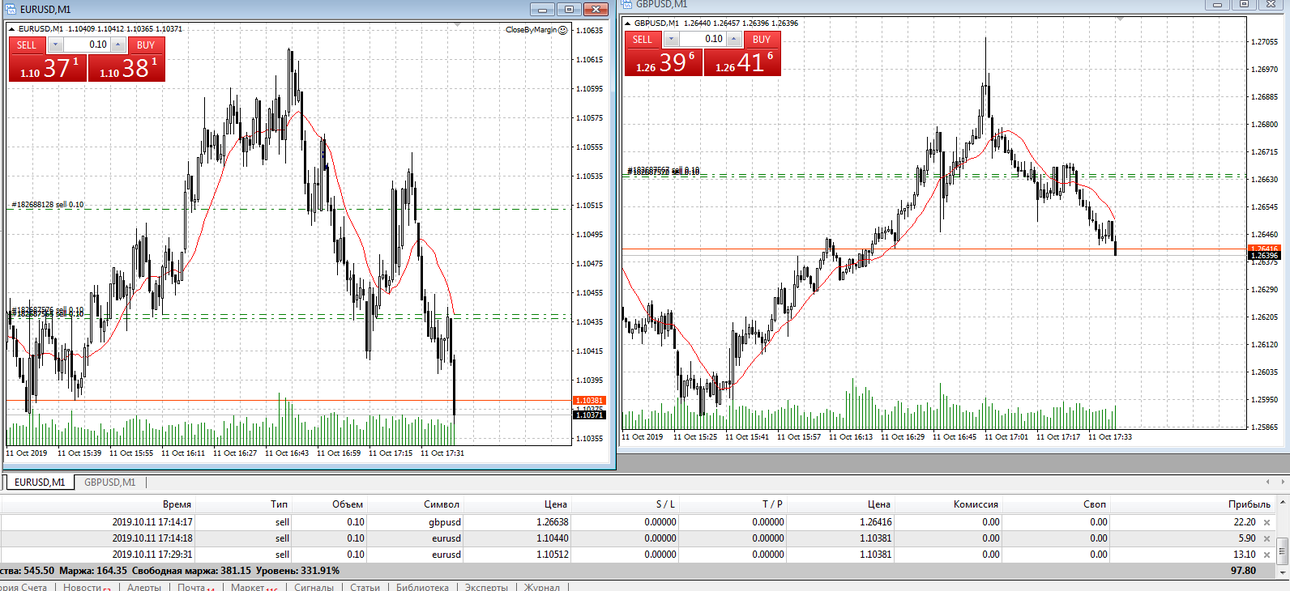Open the Сигналы terminal tab
1290x591 pixels.
click(314, 587)
